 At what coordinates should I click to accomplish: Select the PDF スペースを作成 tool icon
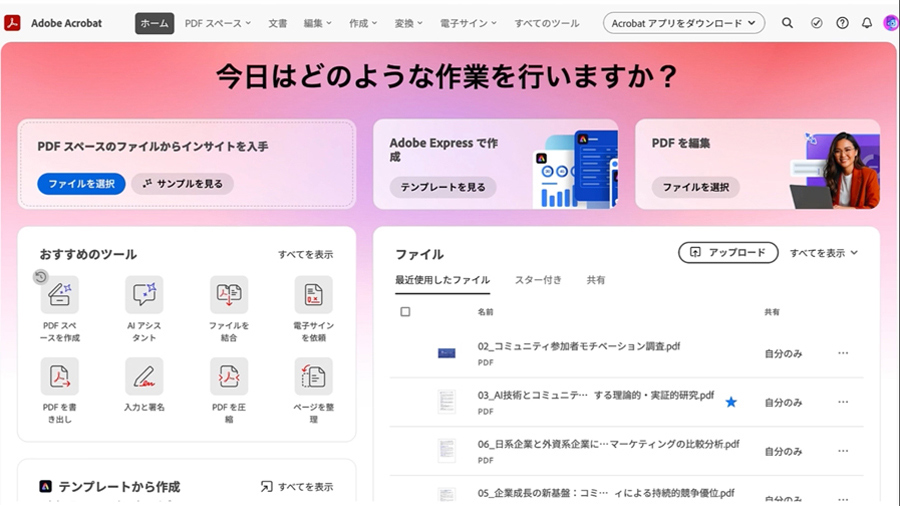pyautogui.click(x=60, y=294)
